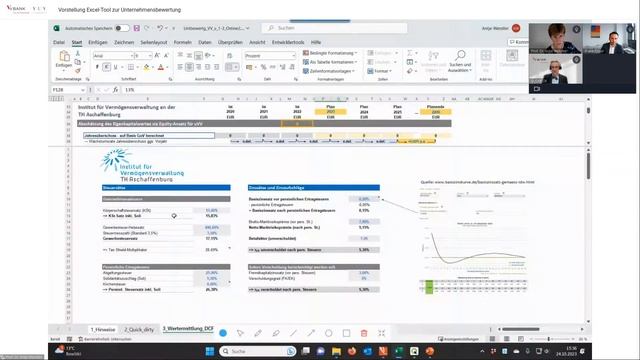The image size is (640, 360).
Task: Select the Start ribbon tab
Action: (77, 42)
